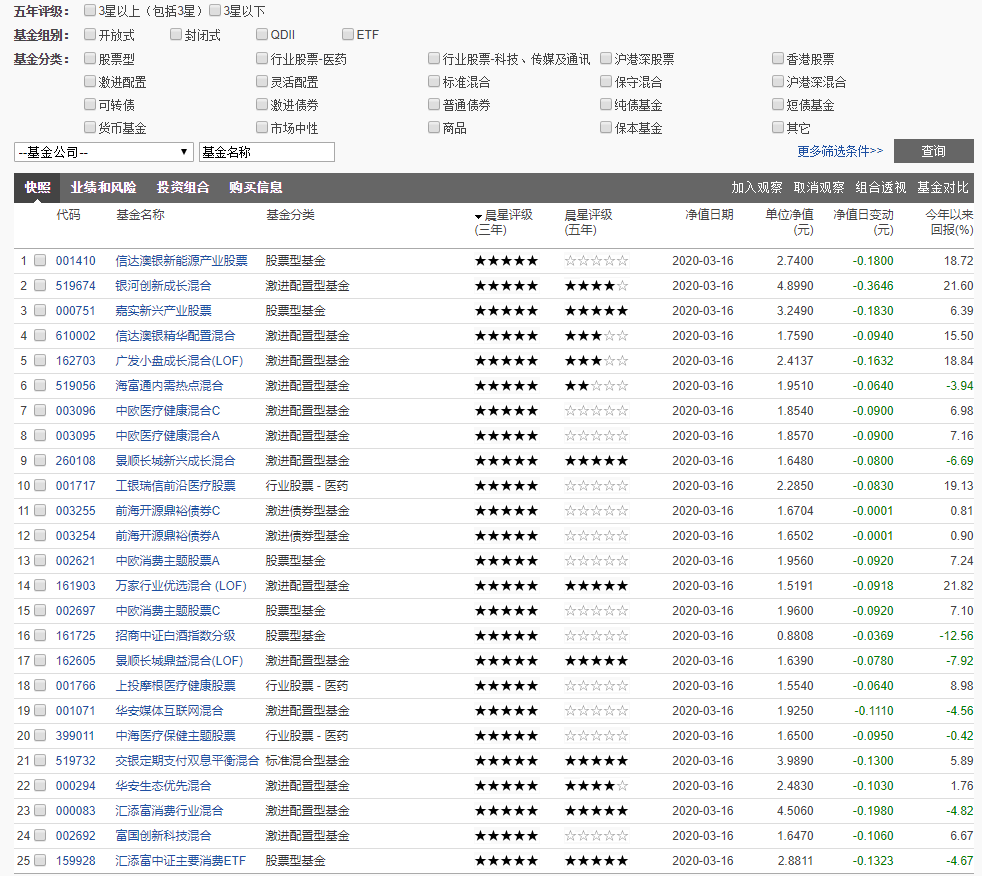Open fund 招商中证白酒指数分级
The height and width of the screenshot is (876, 982).
point(175,636)
